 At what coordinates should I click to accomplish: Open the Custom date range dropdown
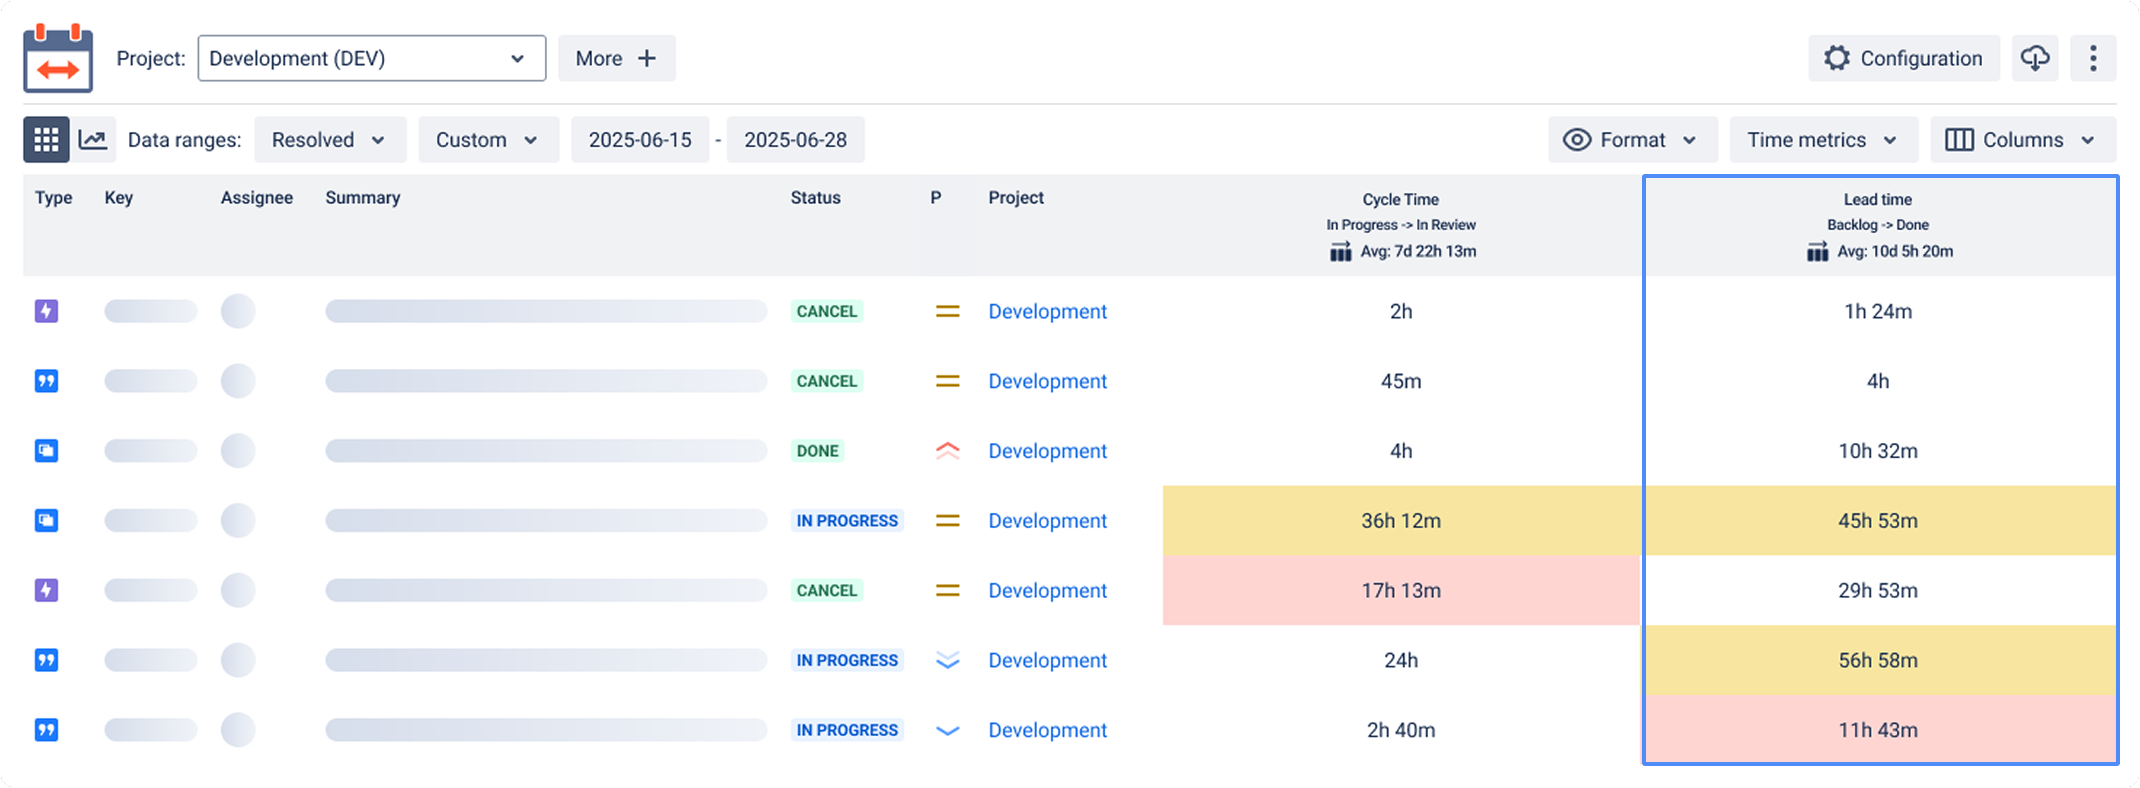488,140
